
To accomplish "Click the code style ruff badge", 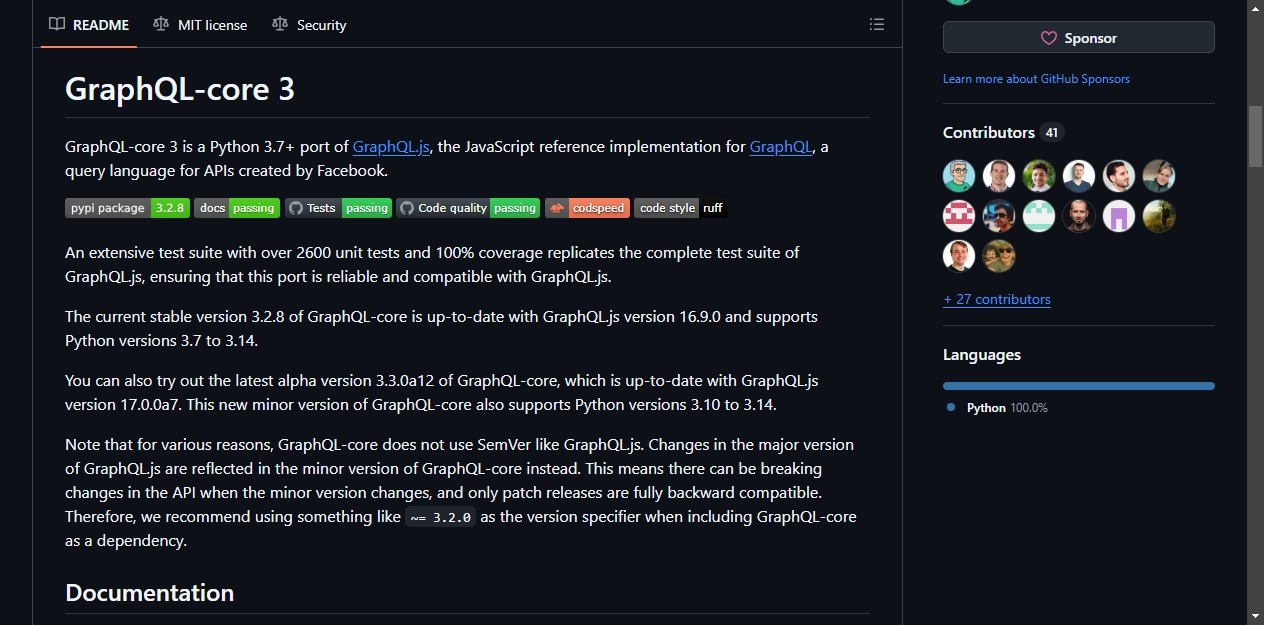I will click(681, 208).
